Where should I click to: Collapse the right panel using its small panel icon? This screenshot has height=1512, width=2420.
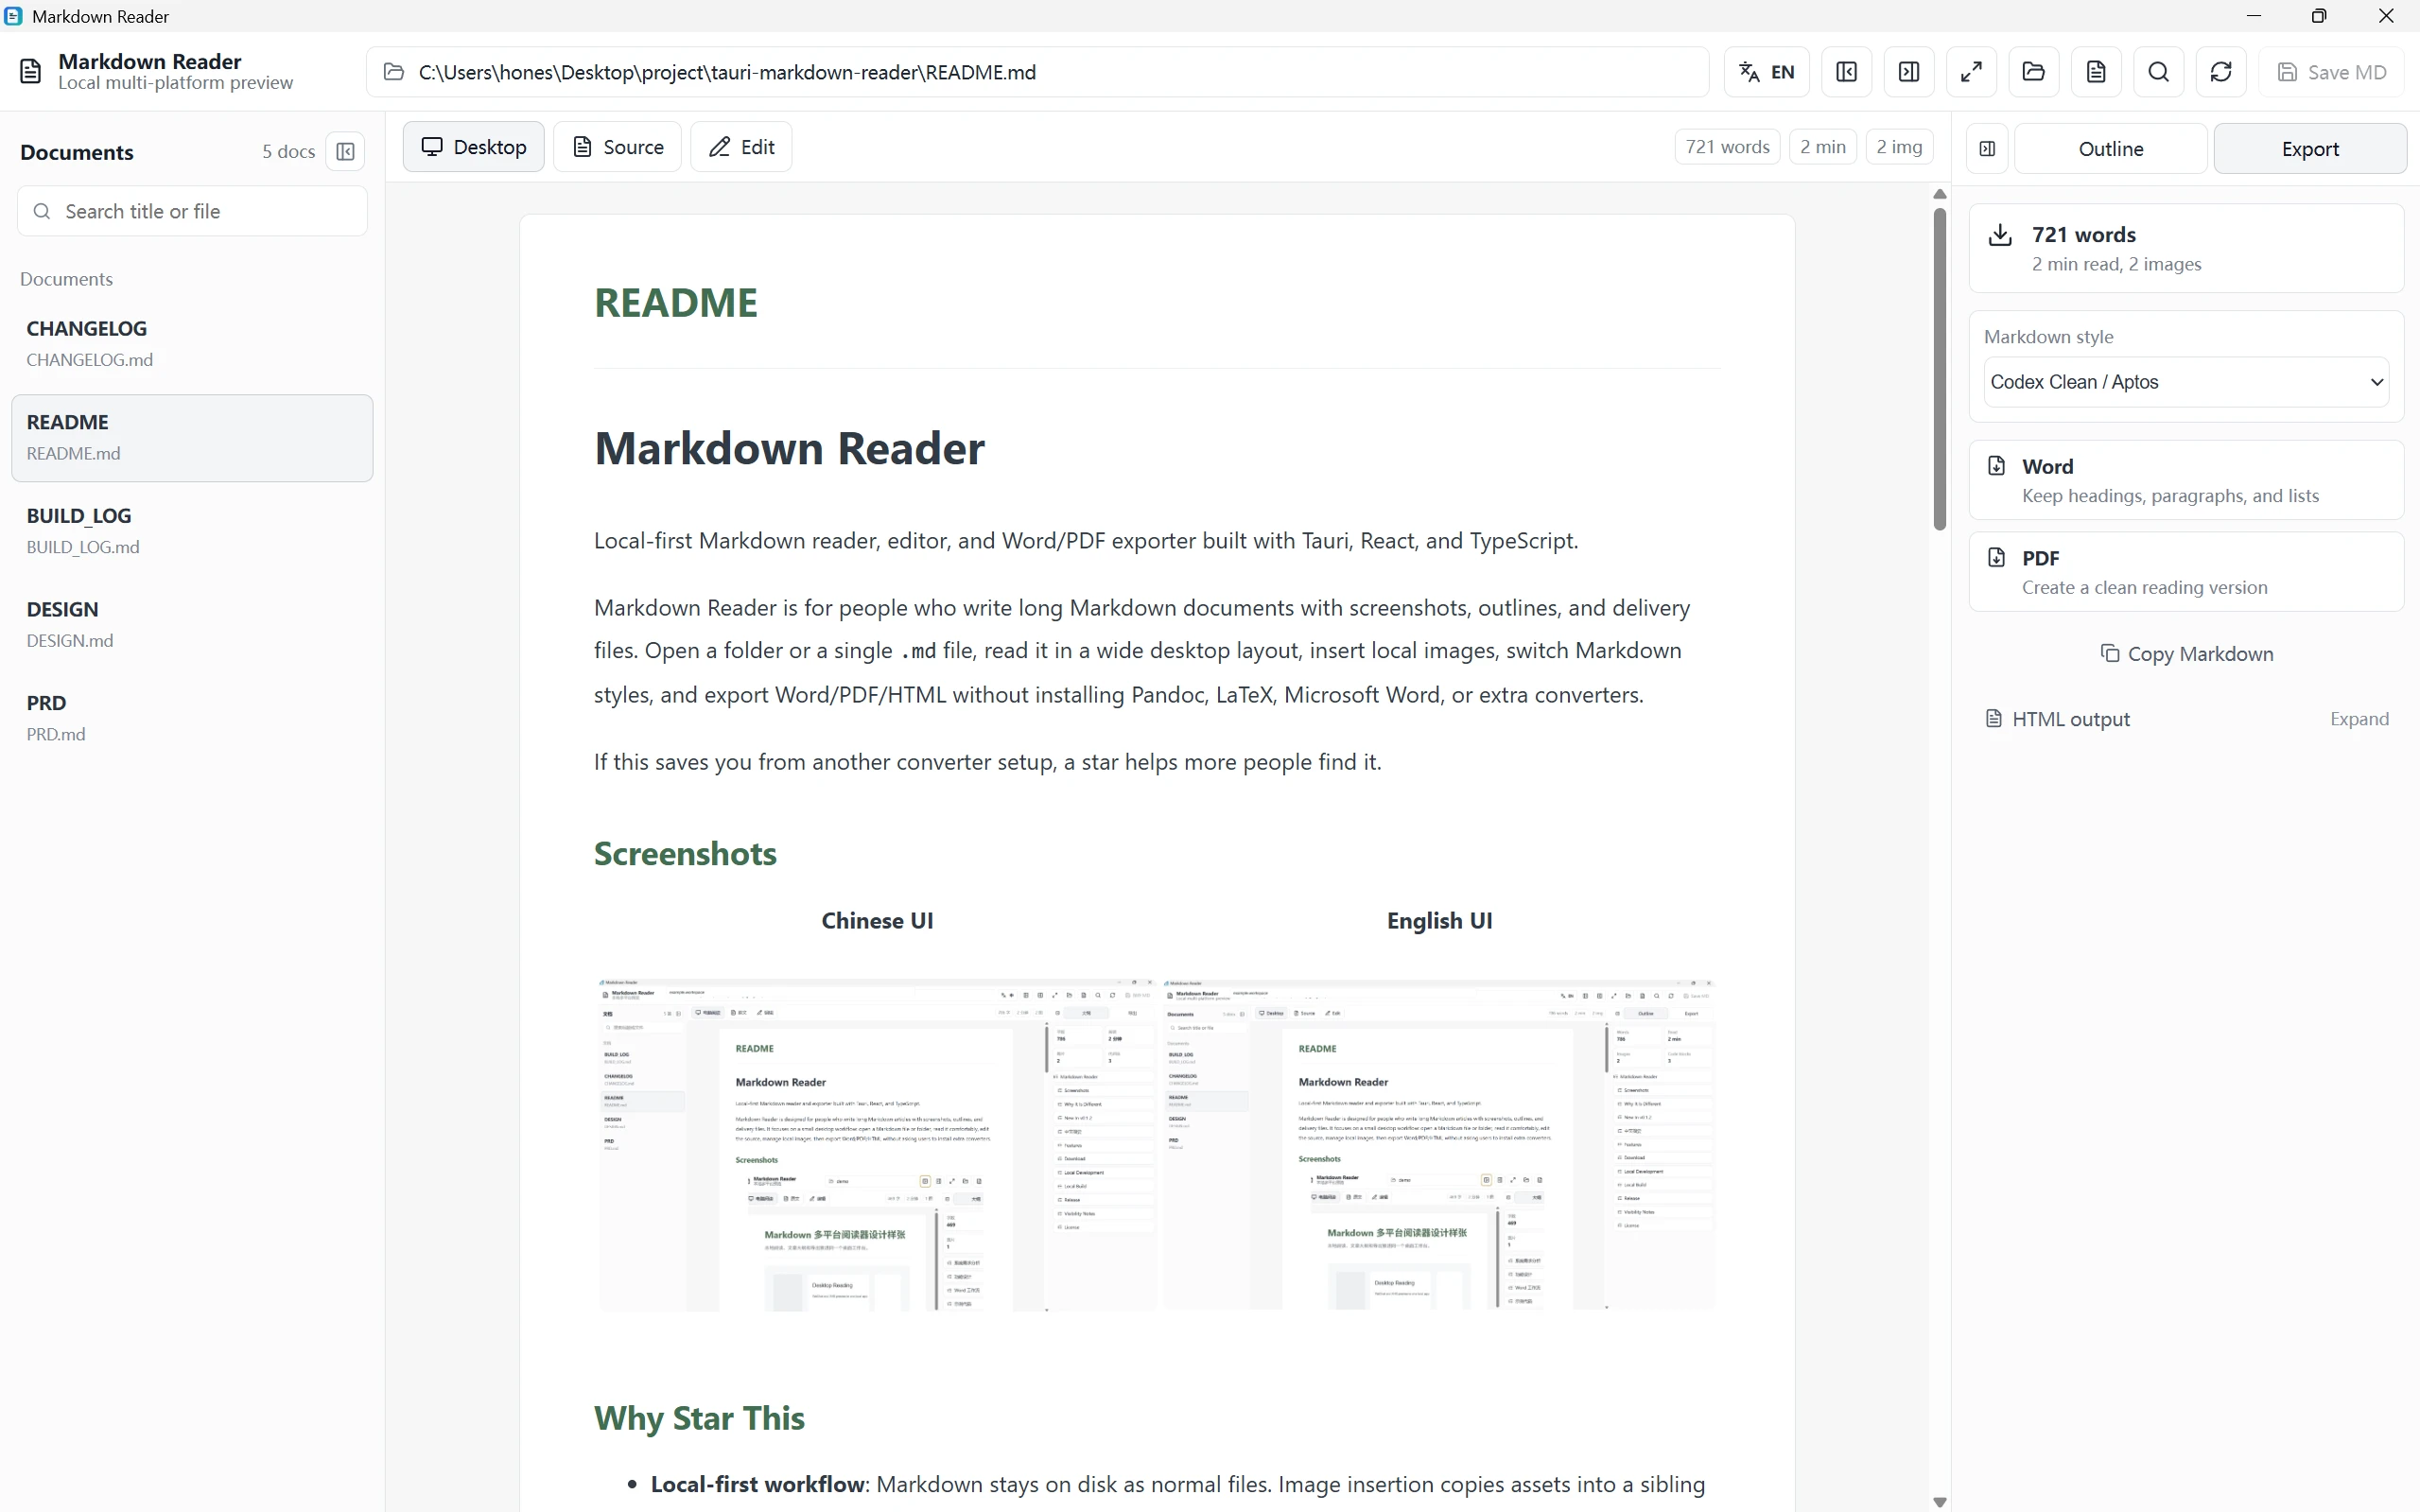coord(1987,149)
